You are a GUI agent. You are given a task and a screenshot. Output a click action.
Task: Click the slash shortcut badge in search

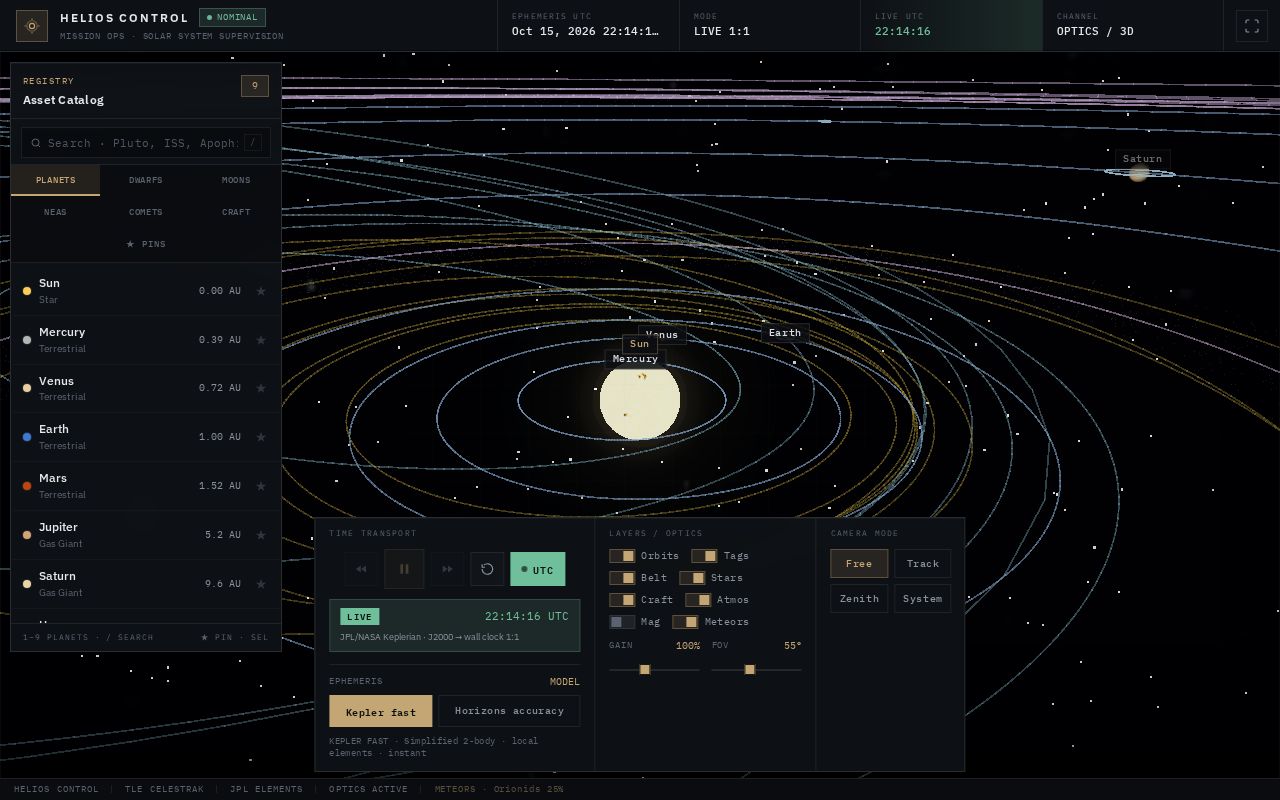[x=253, y=143]
